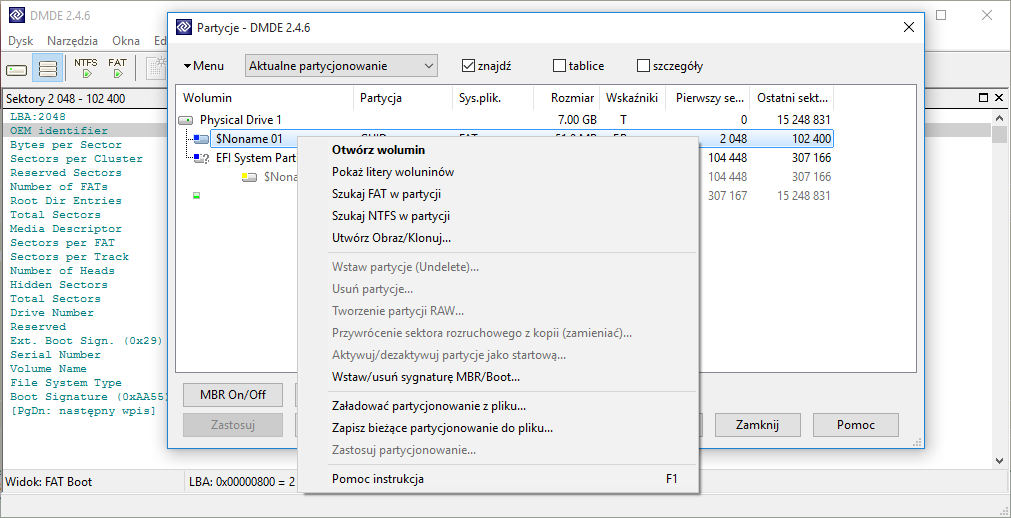The width and height of the screenshot is (1011, 518).
Task: Click the Sys.plik. column header
Action: click(493, 98)
